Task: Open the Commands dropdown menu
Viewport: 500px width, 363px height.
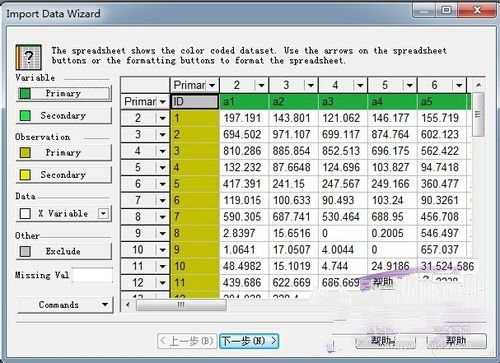Action: (65, 305)
